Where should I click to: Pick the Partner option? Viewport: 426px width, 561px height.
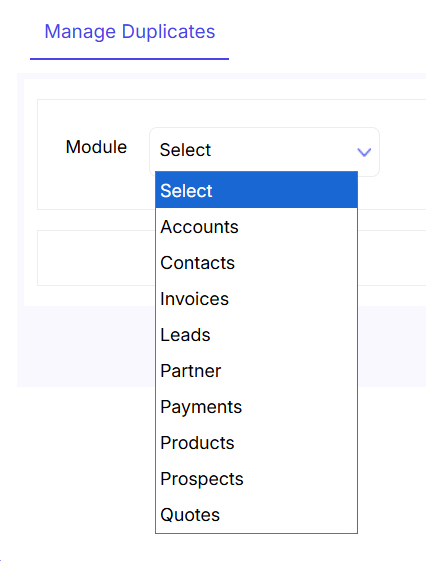(256, 371)
